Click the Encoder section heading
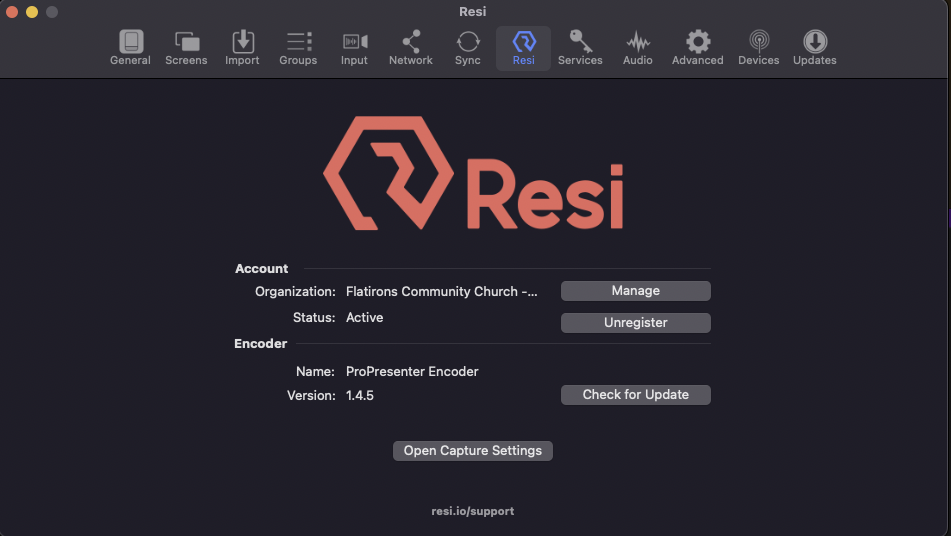Viewport: 951px width, 536px height. tap(260, 344)
